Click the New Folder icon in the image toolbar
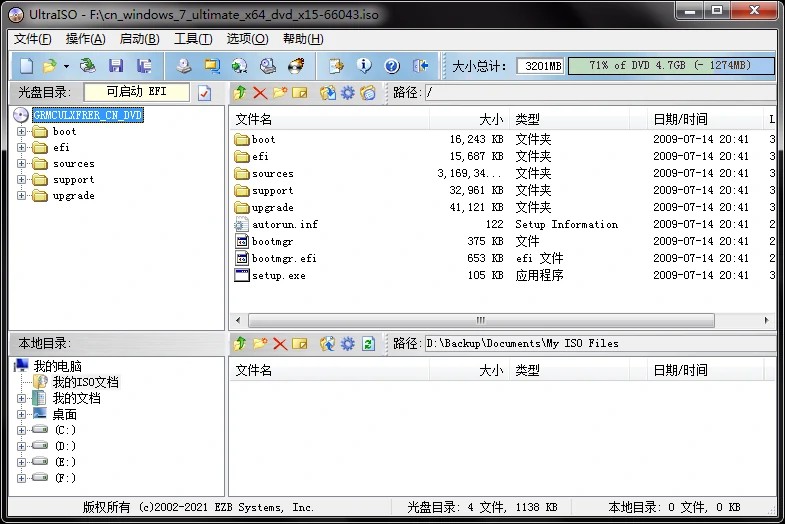Viewport: 785px width, 524px height. tap(280, 93)
